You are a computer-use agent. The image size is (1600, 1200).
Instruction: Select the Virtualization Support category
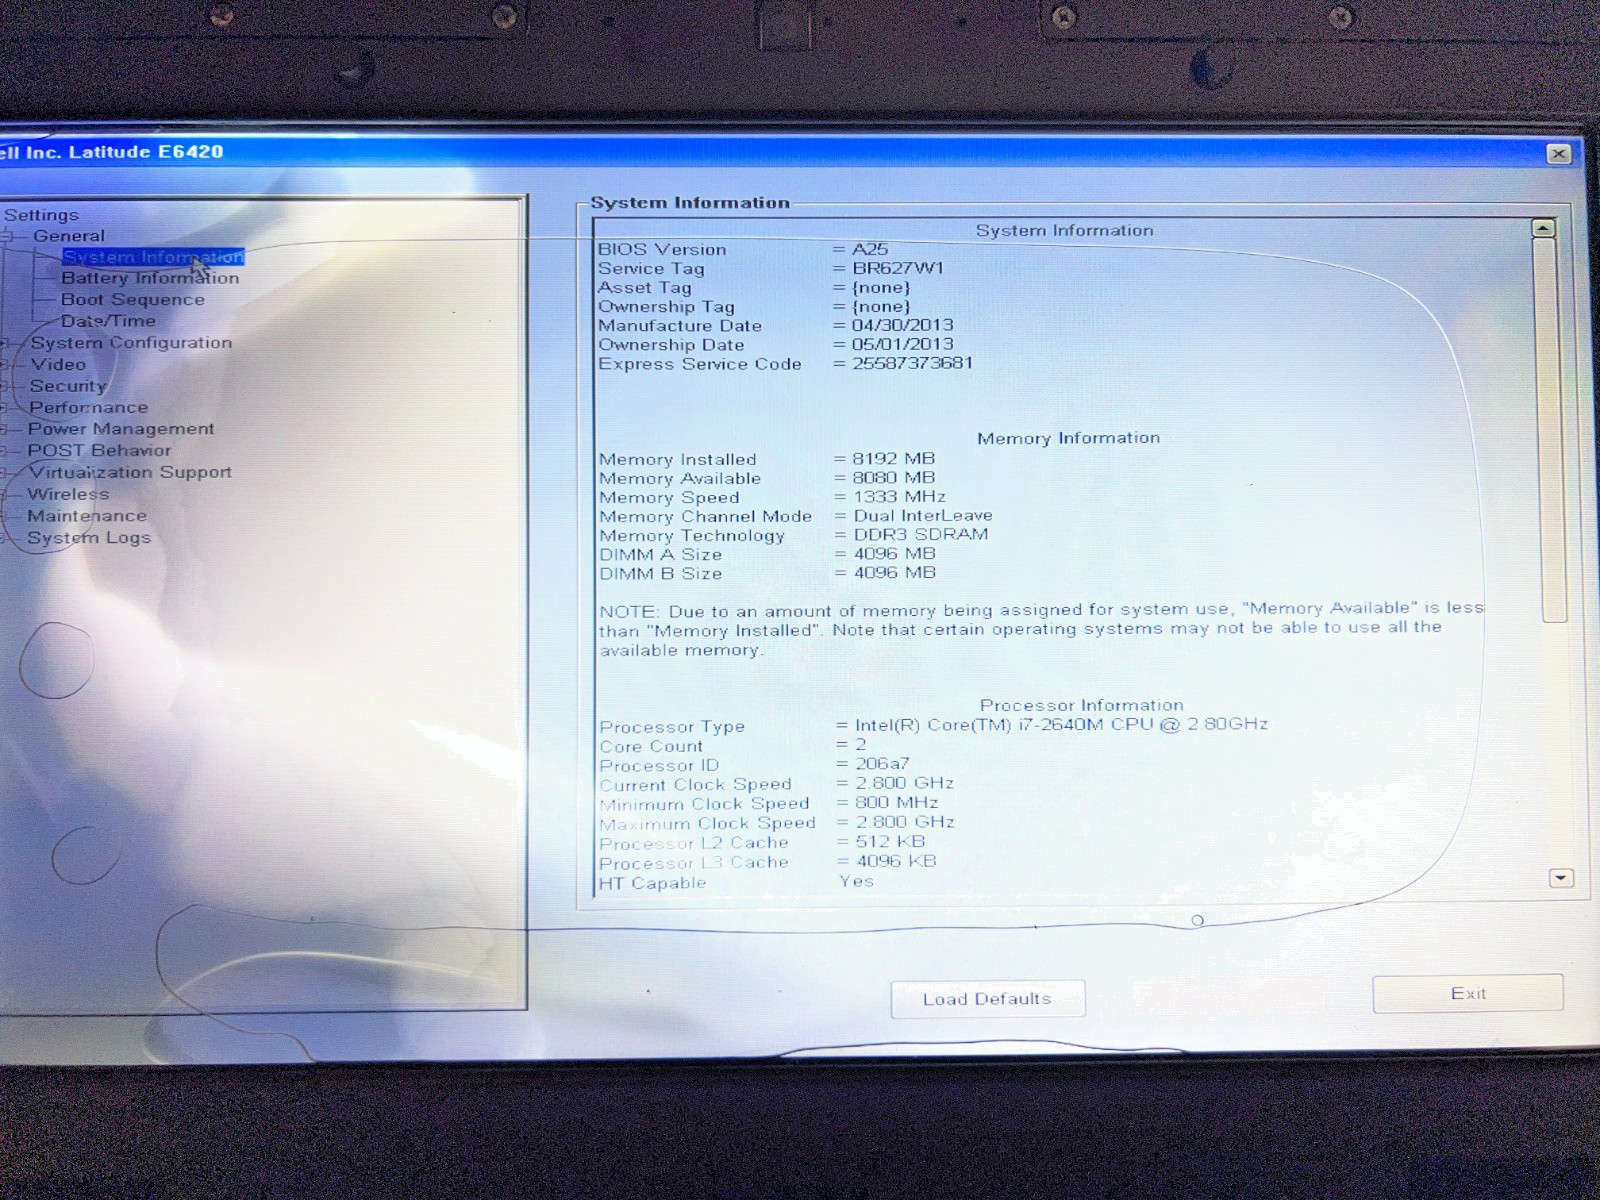point(130,472)
